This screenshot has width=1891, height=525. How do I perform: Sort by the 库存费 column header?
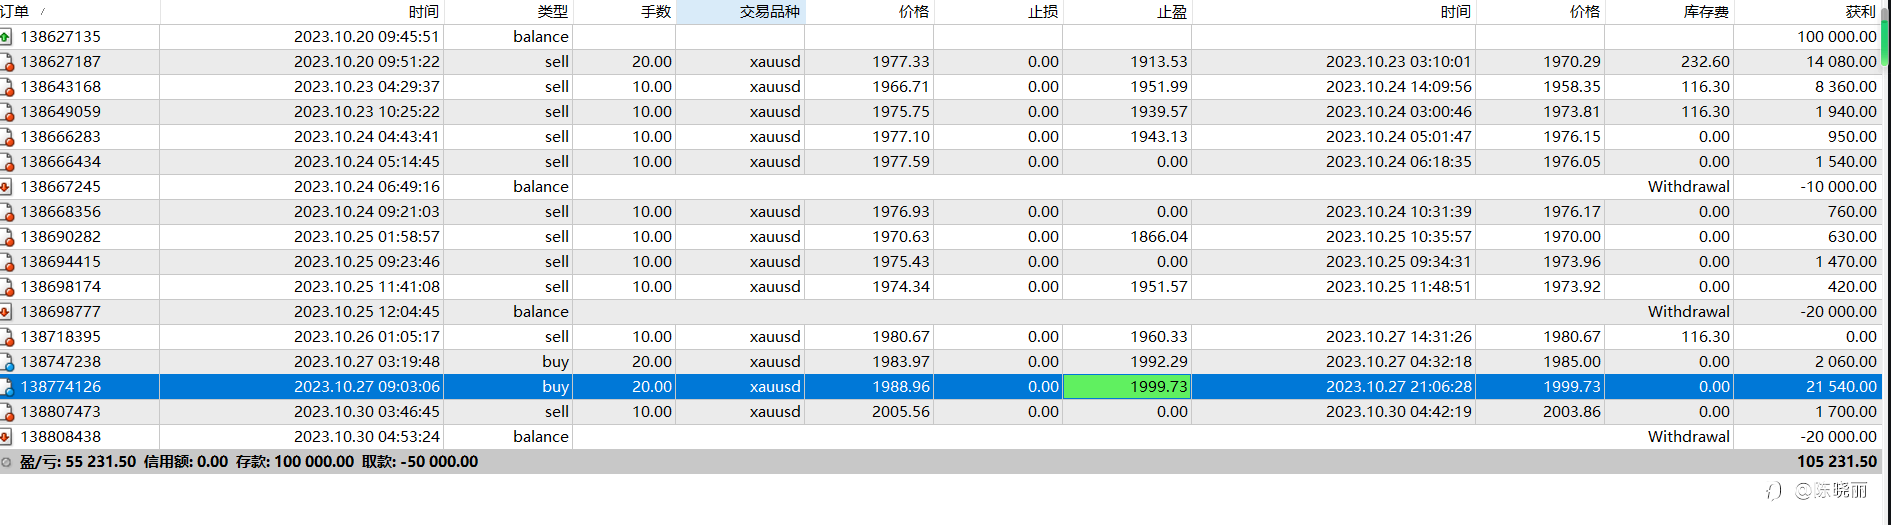point(1669,12)
